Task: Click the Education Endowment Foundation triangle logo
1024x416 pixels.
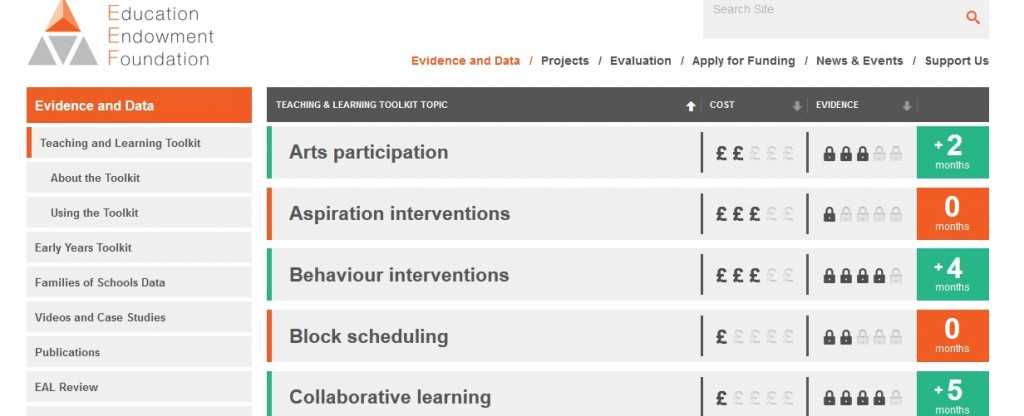Action: click(63, 33)
